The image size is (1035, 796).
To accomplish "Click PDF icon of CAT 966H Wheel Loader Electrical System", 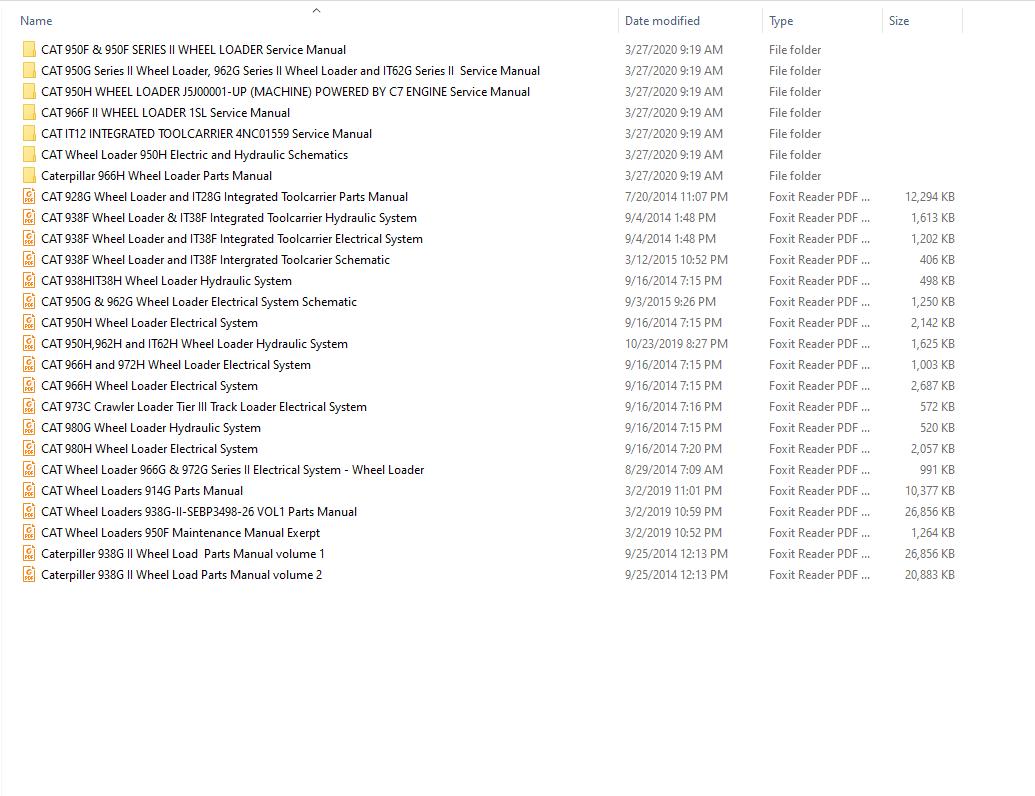I will pyautogui.click(x=29, y=386).
